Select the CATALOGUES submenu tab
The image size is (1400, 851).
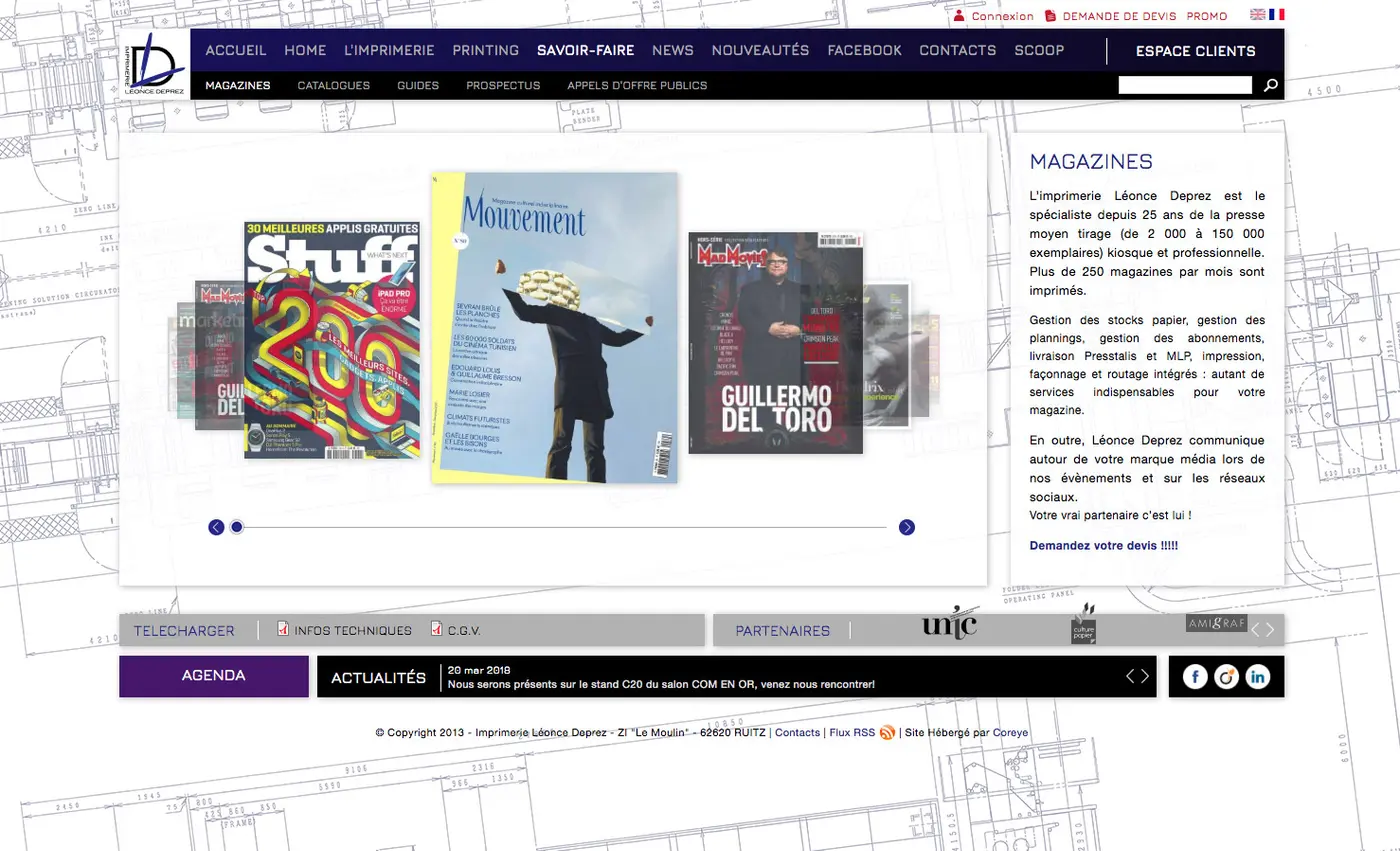click(x=334, y=85)
